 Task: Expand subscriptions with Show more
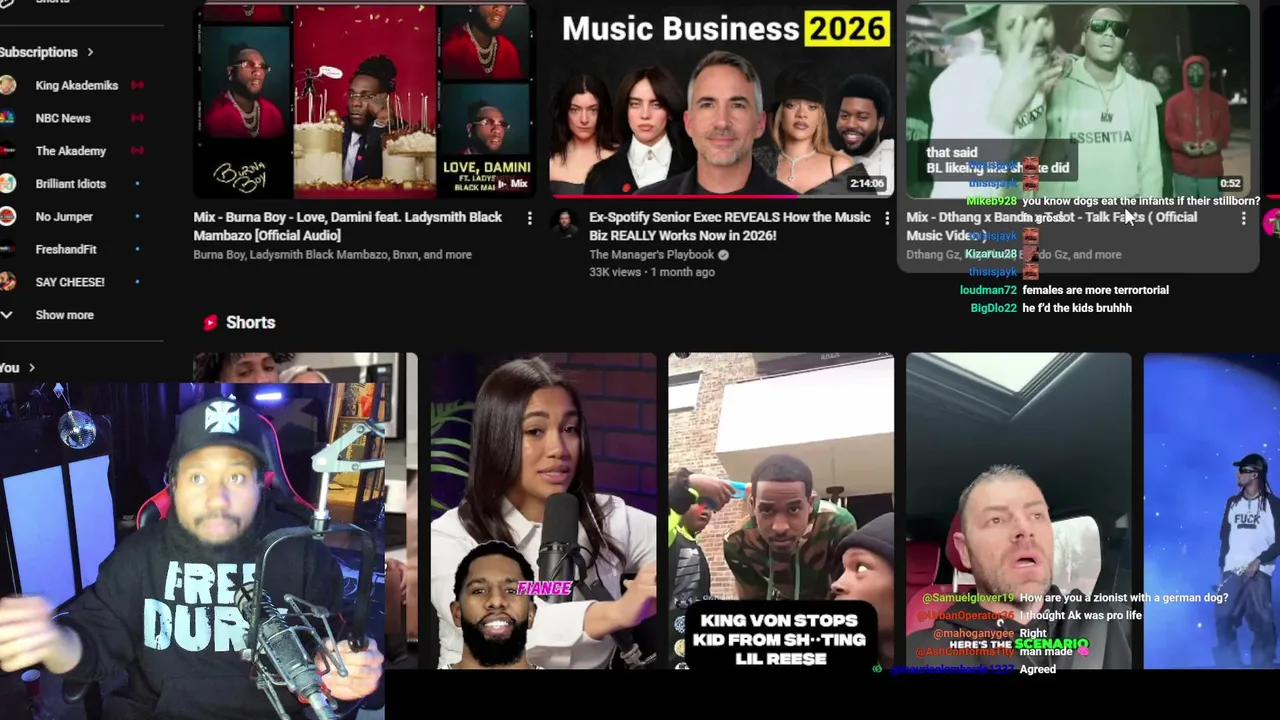64,315
